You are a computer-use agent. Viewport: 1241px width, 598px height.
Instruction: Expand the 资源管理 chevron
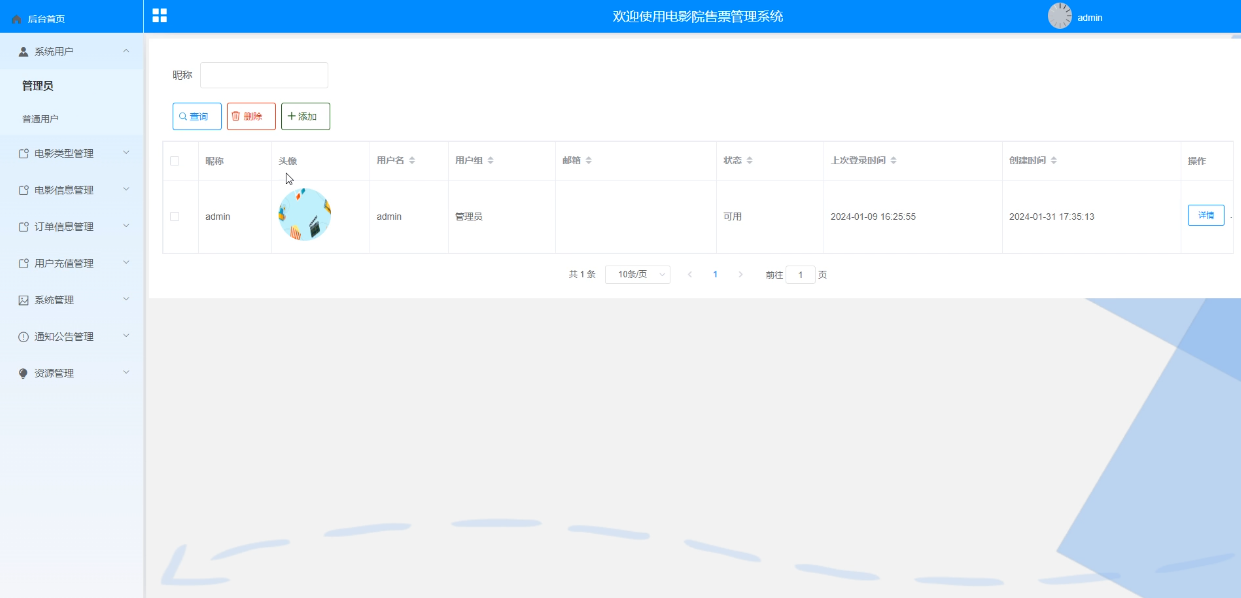(x=126, y=372)
